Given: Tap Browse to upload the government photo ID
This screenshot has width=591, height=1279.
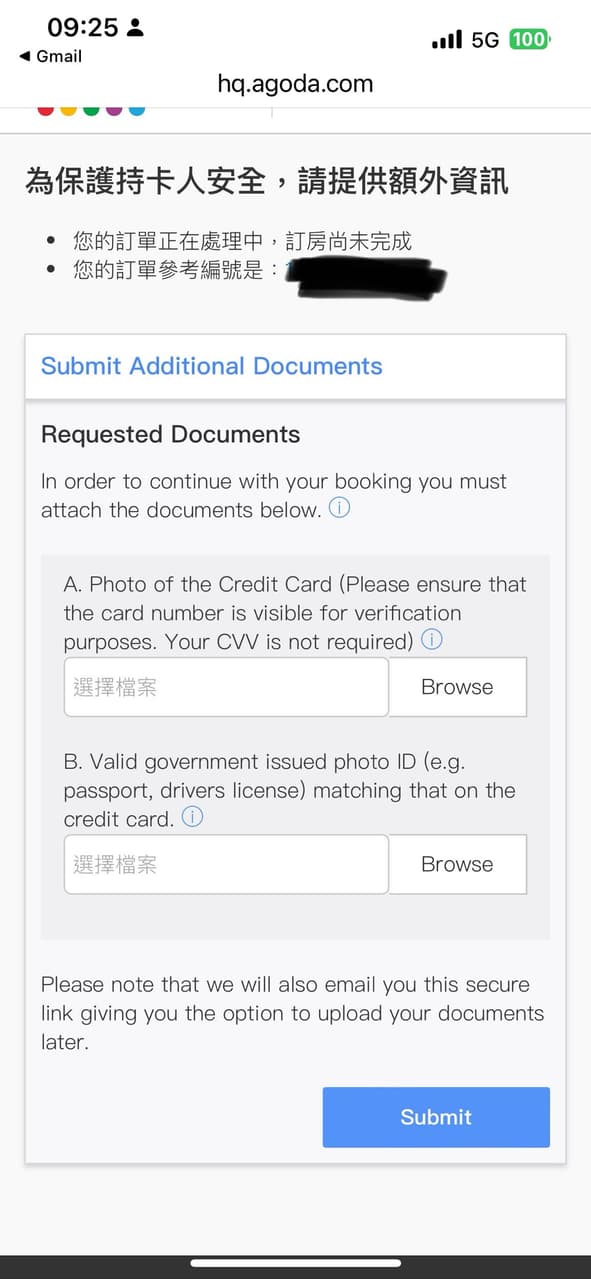Looking at the screenshot, I should (457, 864).
